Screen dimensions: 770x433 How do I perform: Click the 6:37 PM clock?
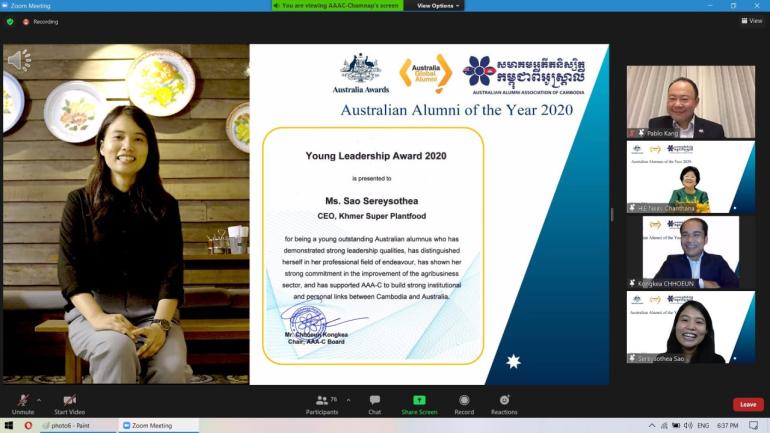pyautogui.click(x=727, y=426)
